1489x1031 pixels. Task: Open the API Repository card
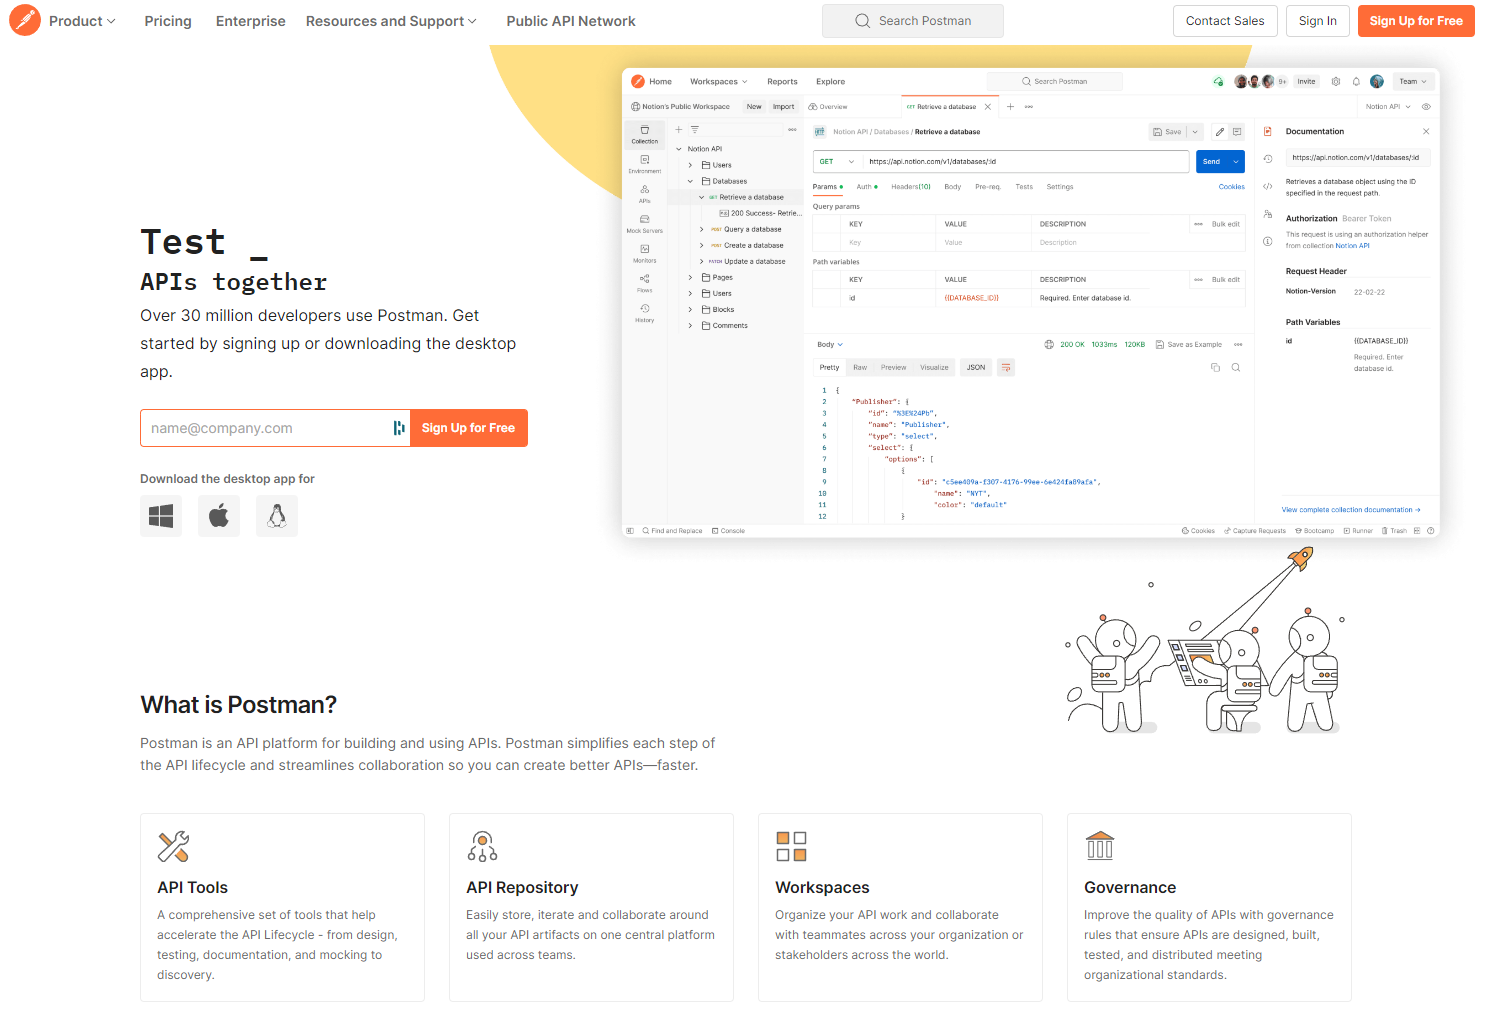tap(591, 908)
